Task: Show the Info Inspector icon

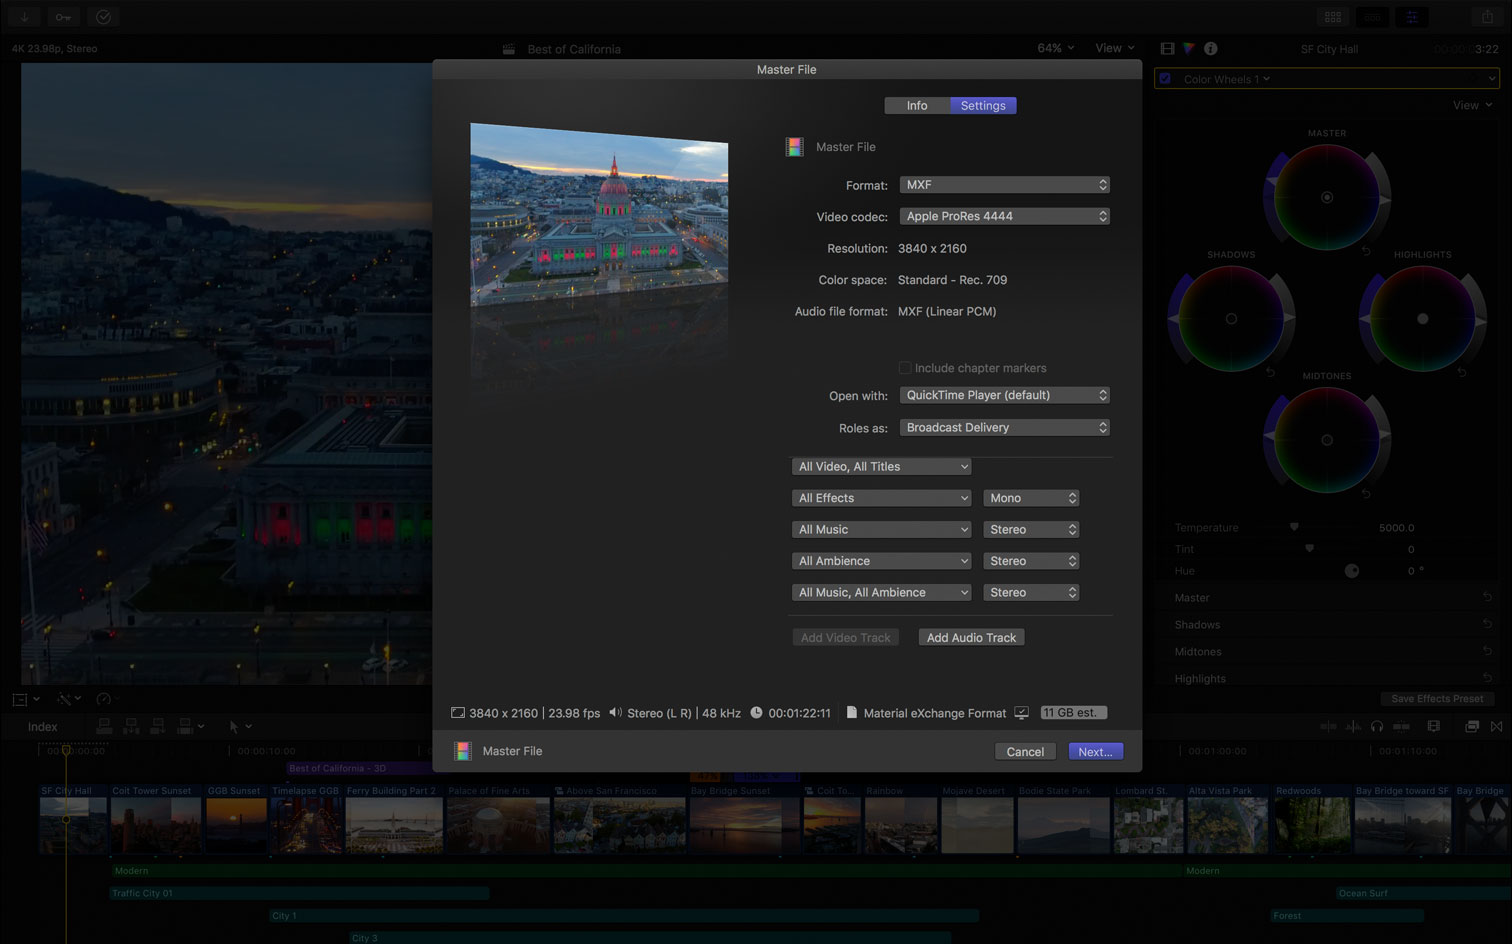Action: tap(1210, 48)
